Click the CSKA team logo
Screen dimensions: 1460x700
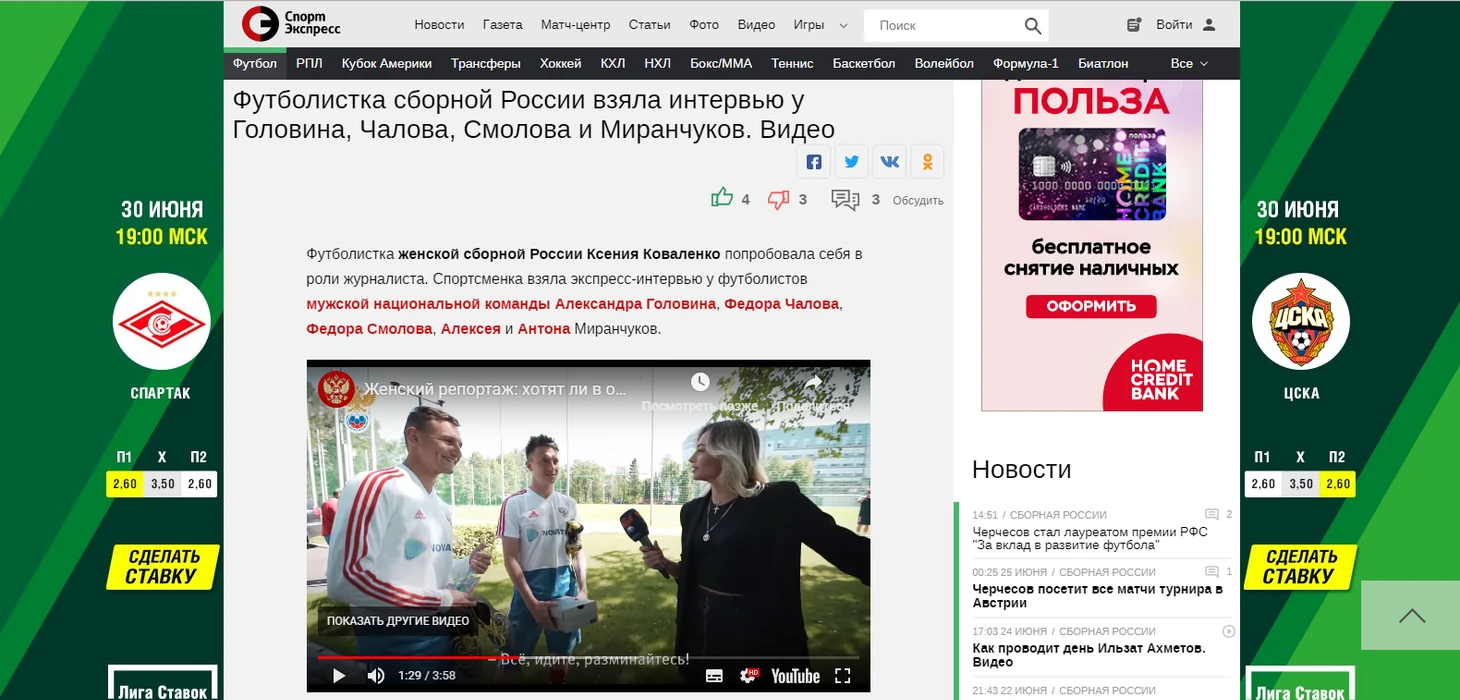[x=1301, y=321]
